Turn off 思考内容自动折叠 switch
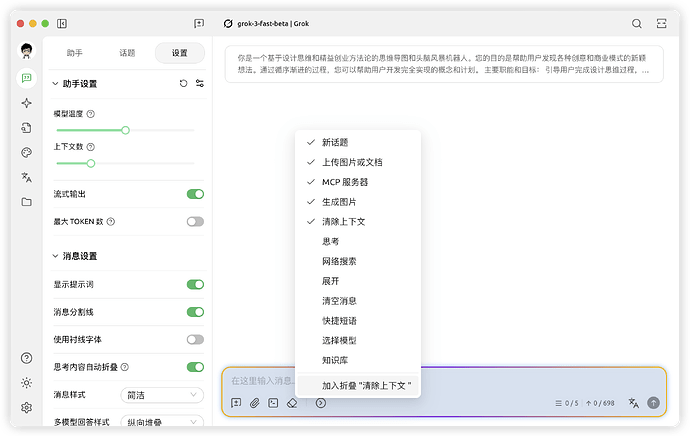 [x=195, y=367]
